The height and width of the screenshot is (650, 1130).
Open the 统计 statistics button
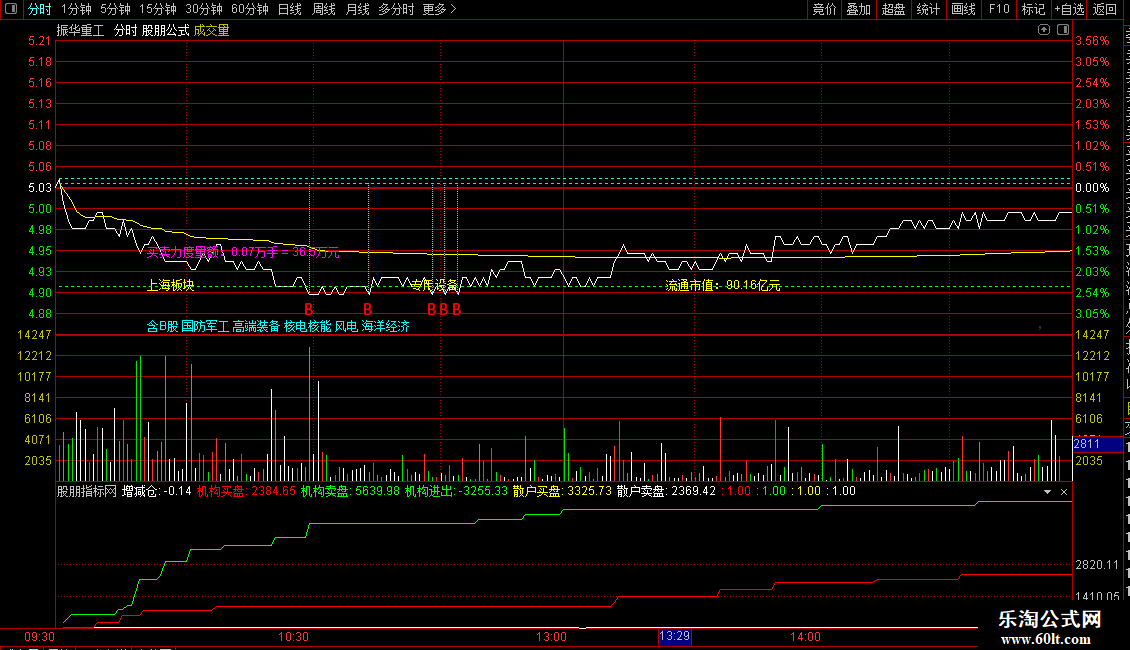coord(928,9)
